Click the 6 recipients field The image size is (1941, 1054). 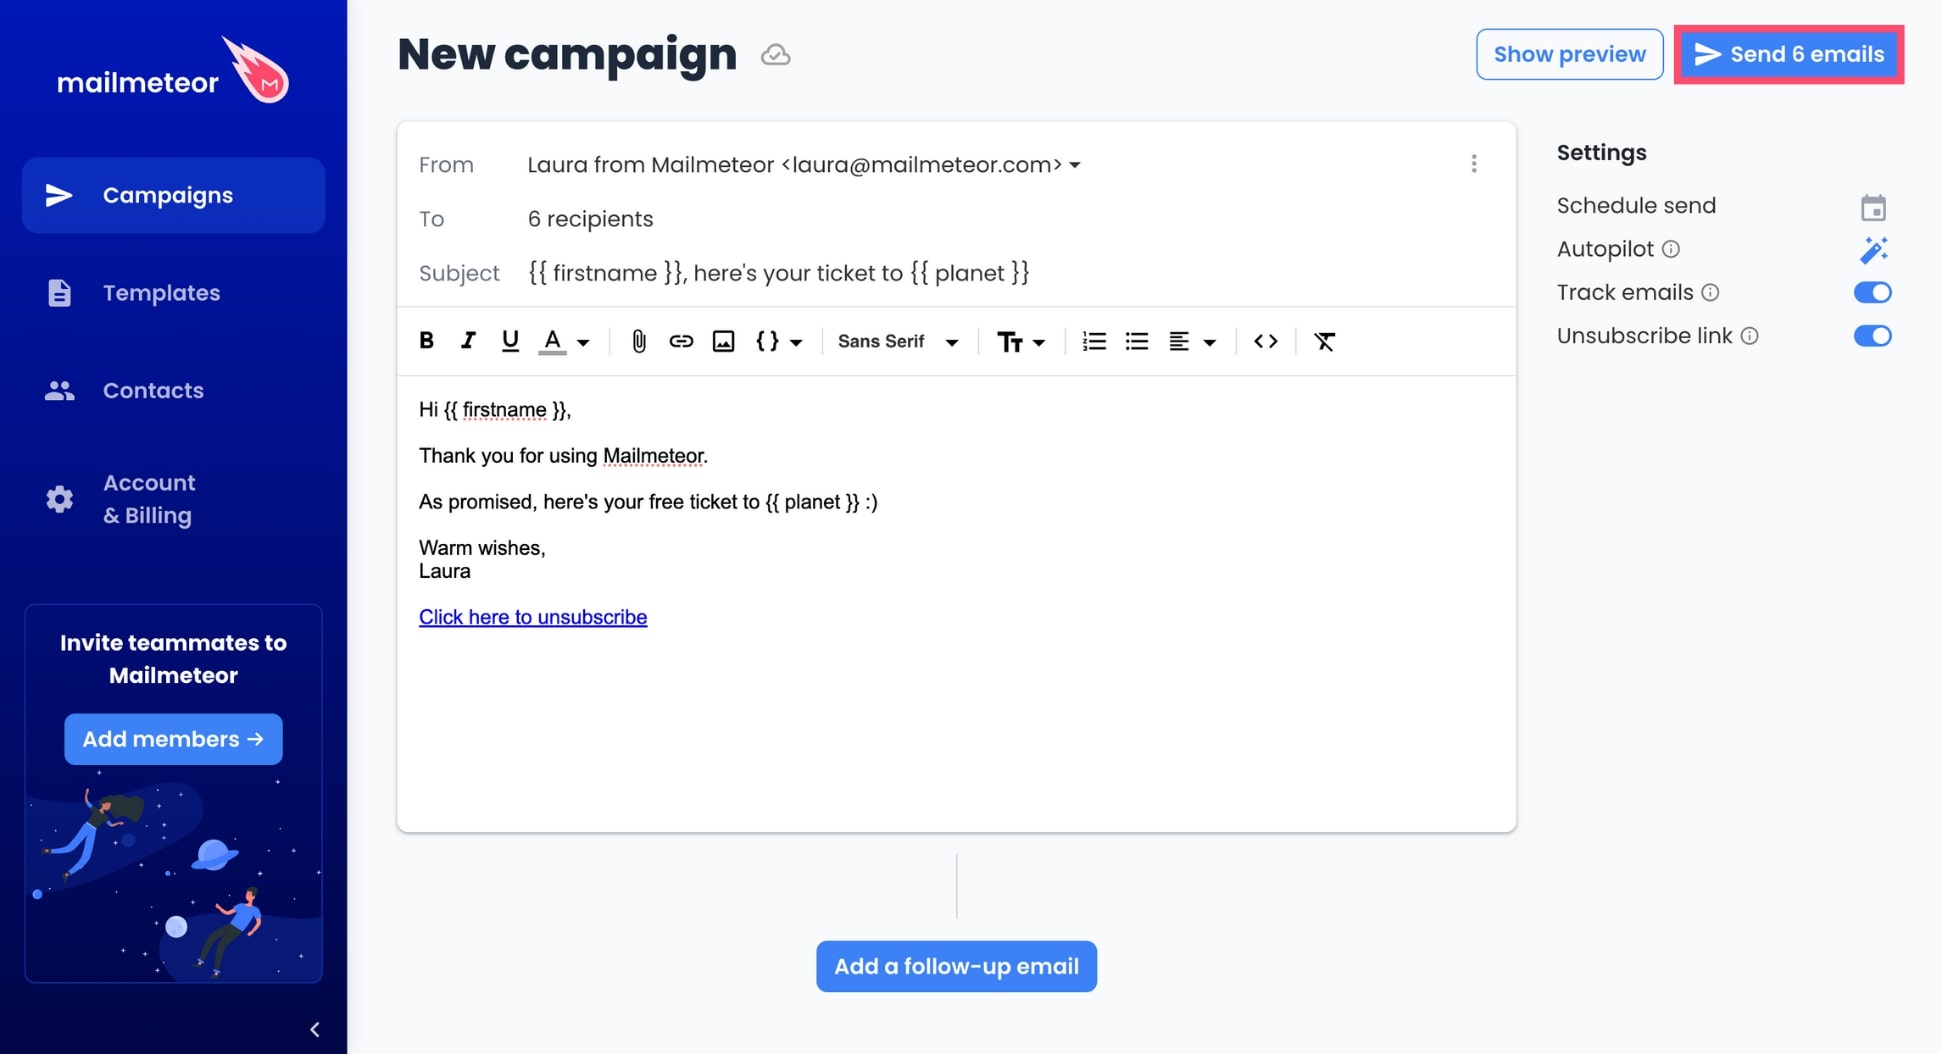point(590,219)
